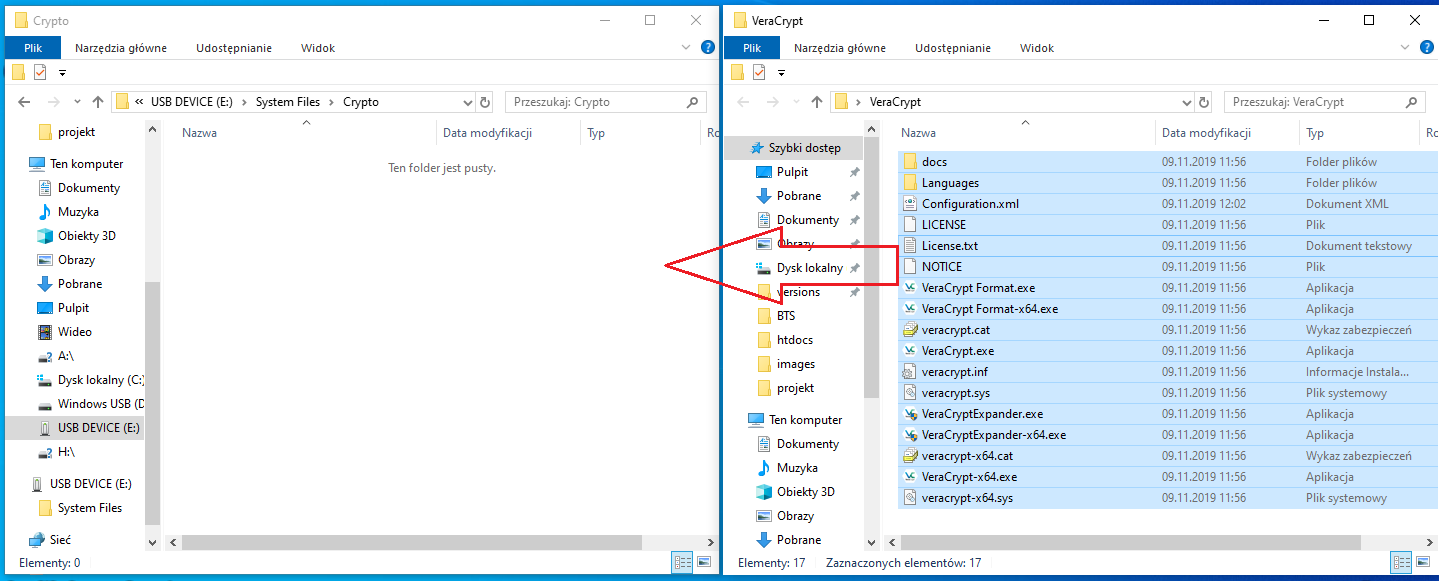Switch to large icons view in VeraCrypt window
This screenshot has width=1439, height=581.
(1423, 563)
